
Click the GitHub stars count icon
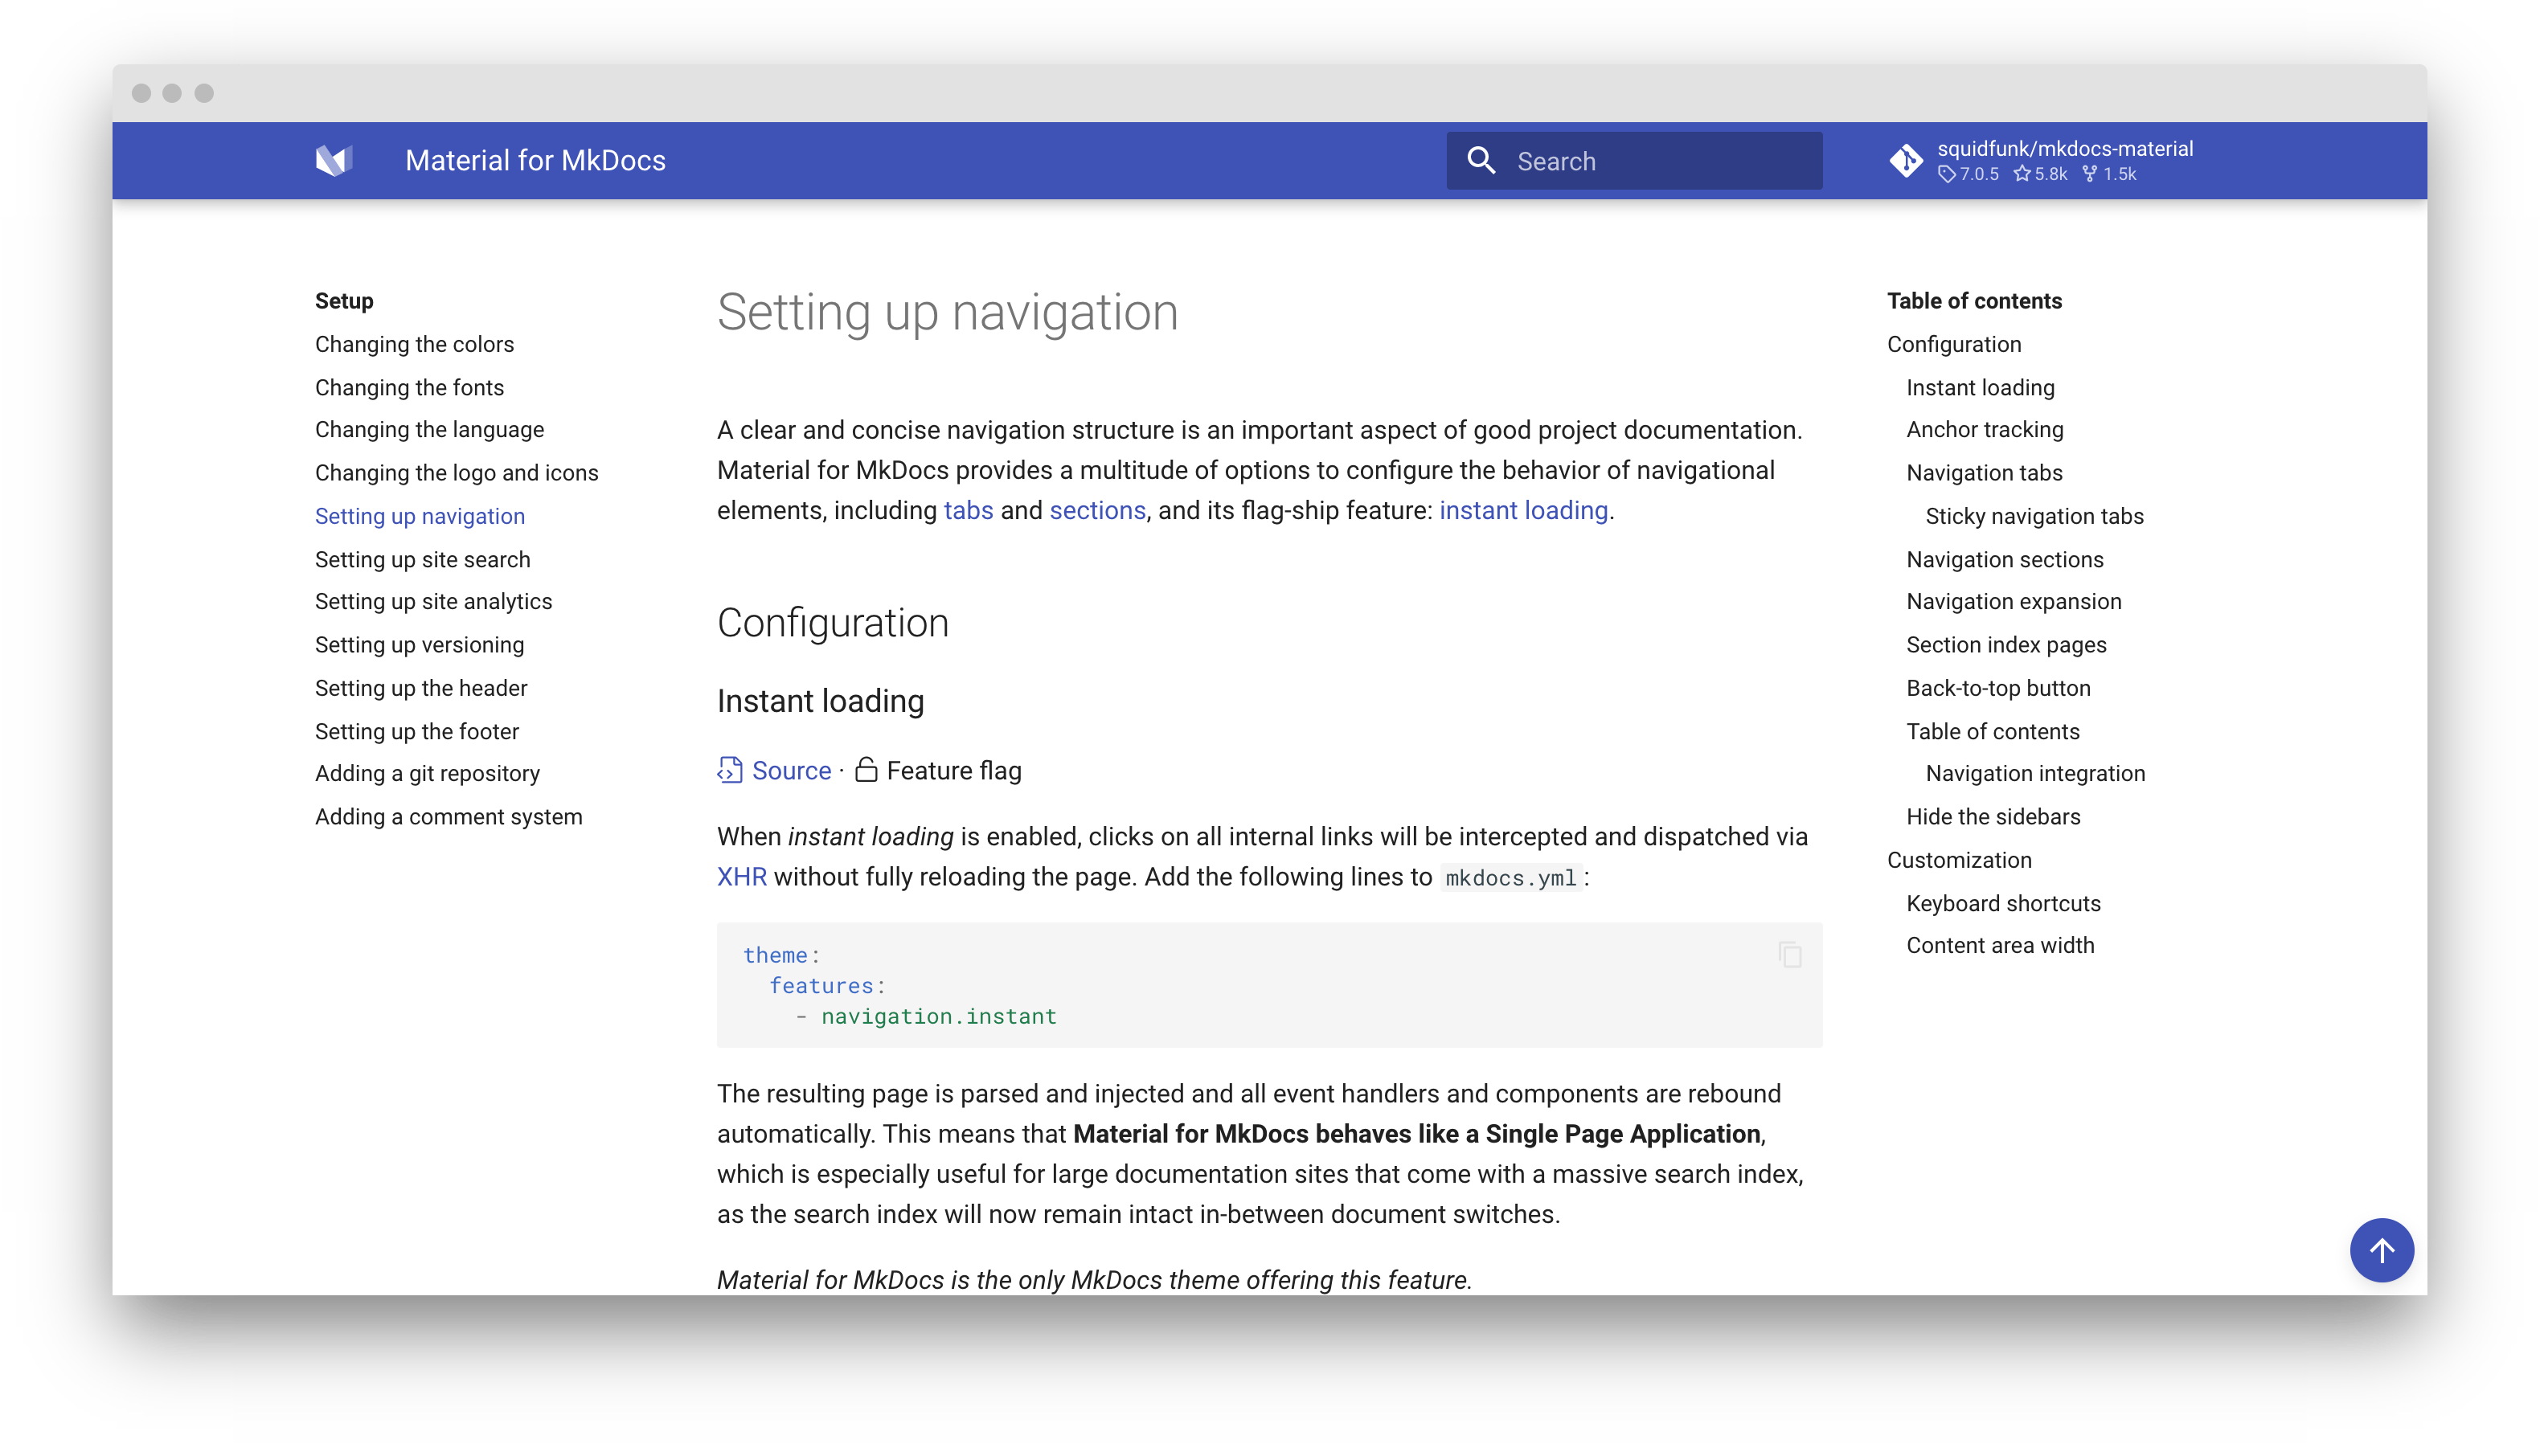[x=2022, y=174]
